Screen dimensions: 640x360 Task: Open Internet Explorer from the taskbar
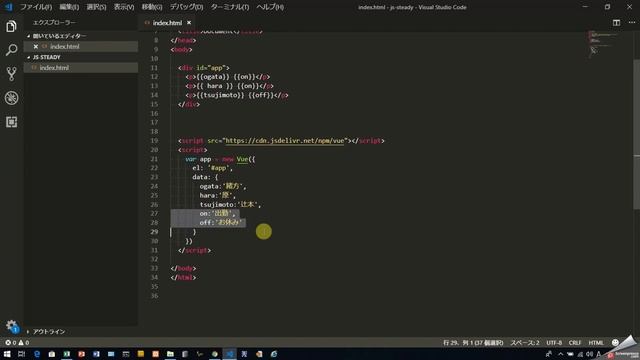click(x=274, y=354)
